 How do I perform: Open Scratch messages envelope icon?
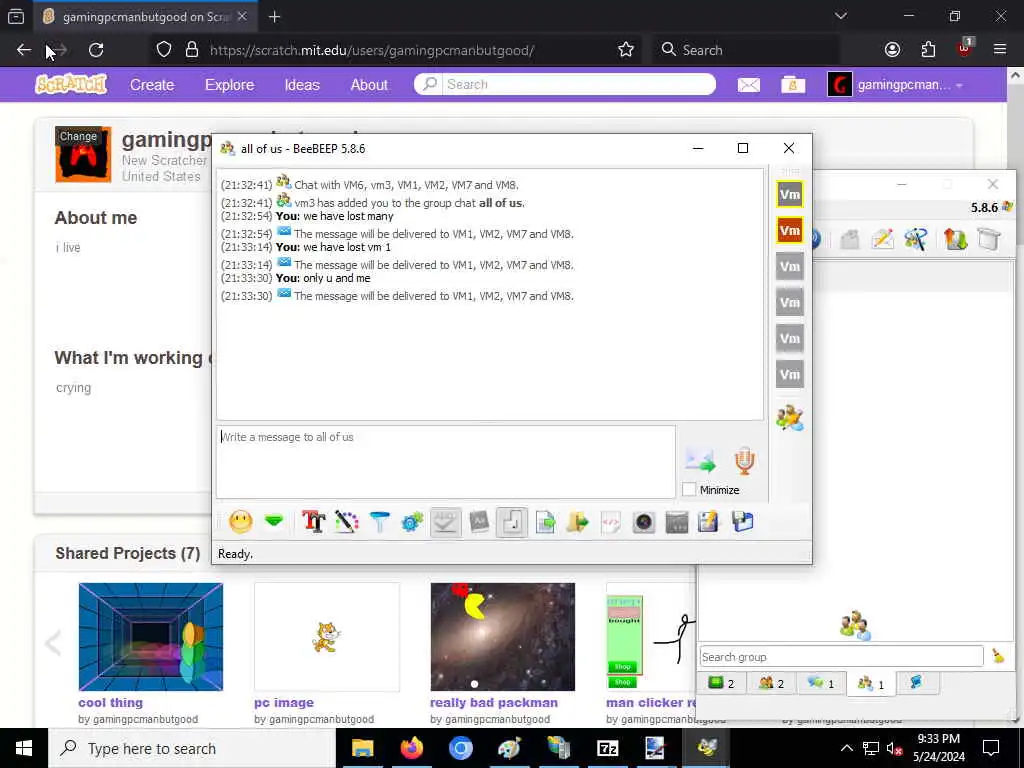pos(748,85)
